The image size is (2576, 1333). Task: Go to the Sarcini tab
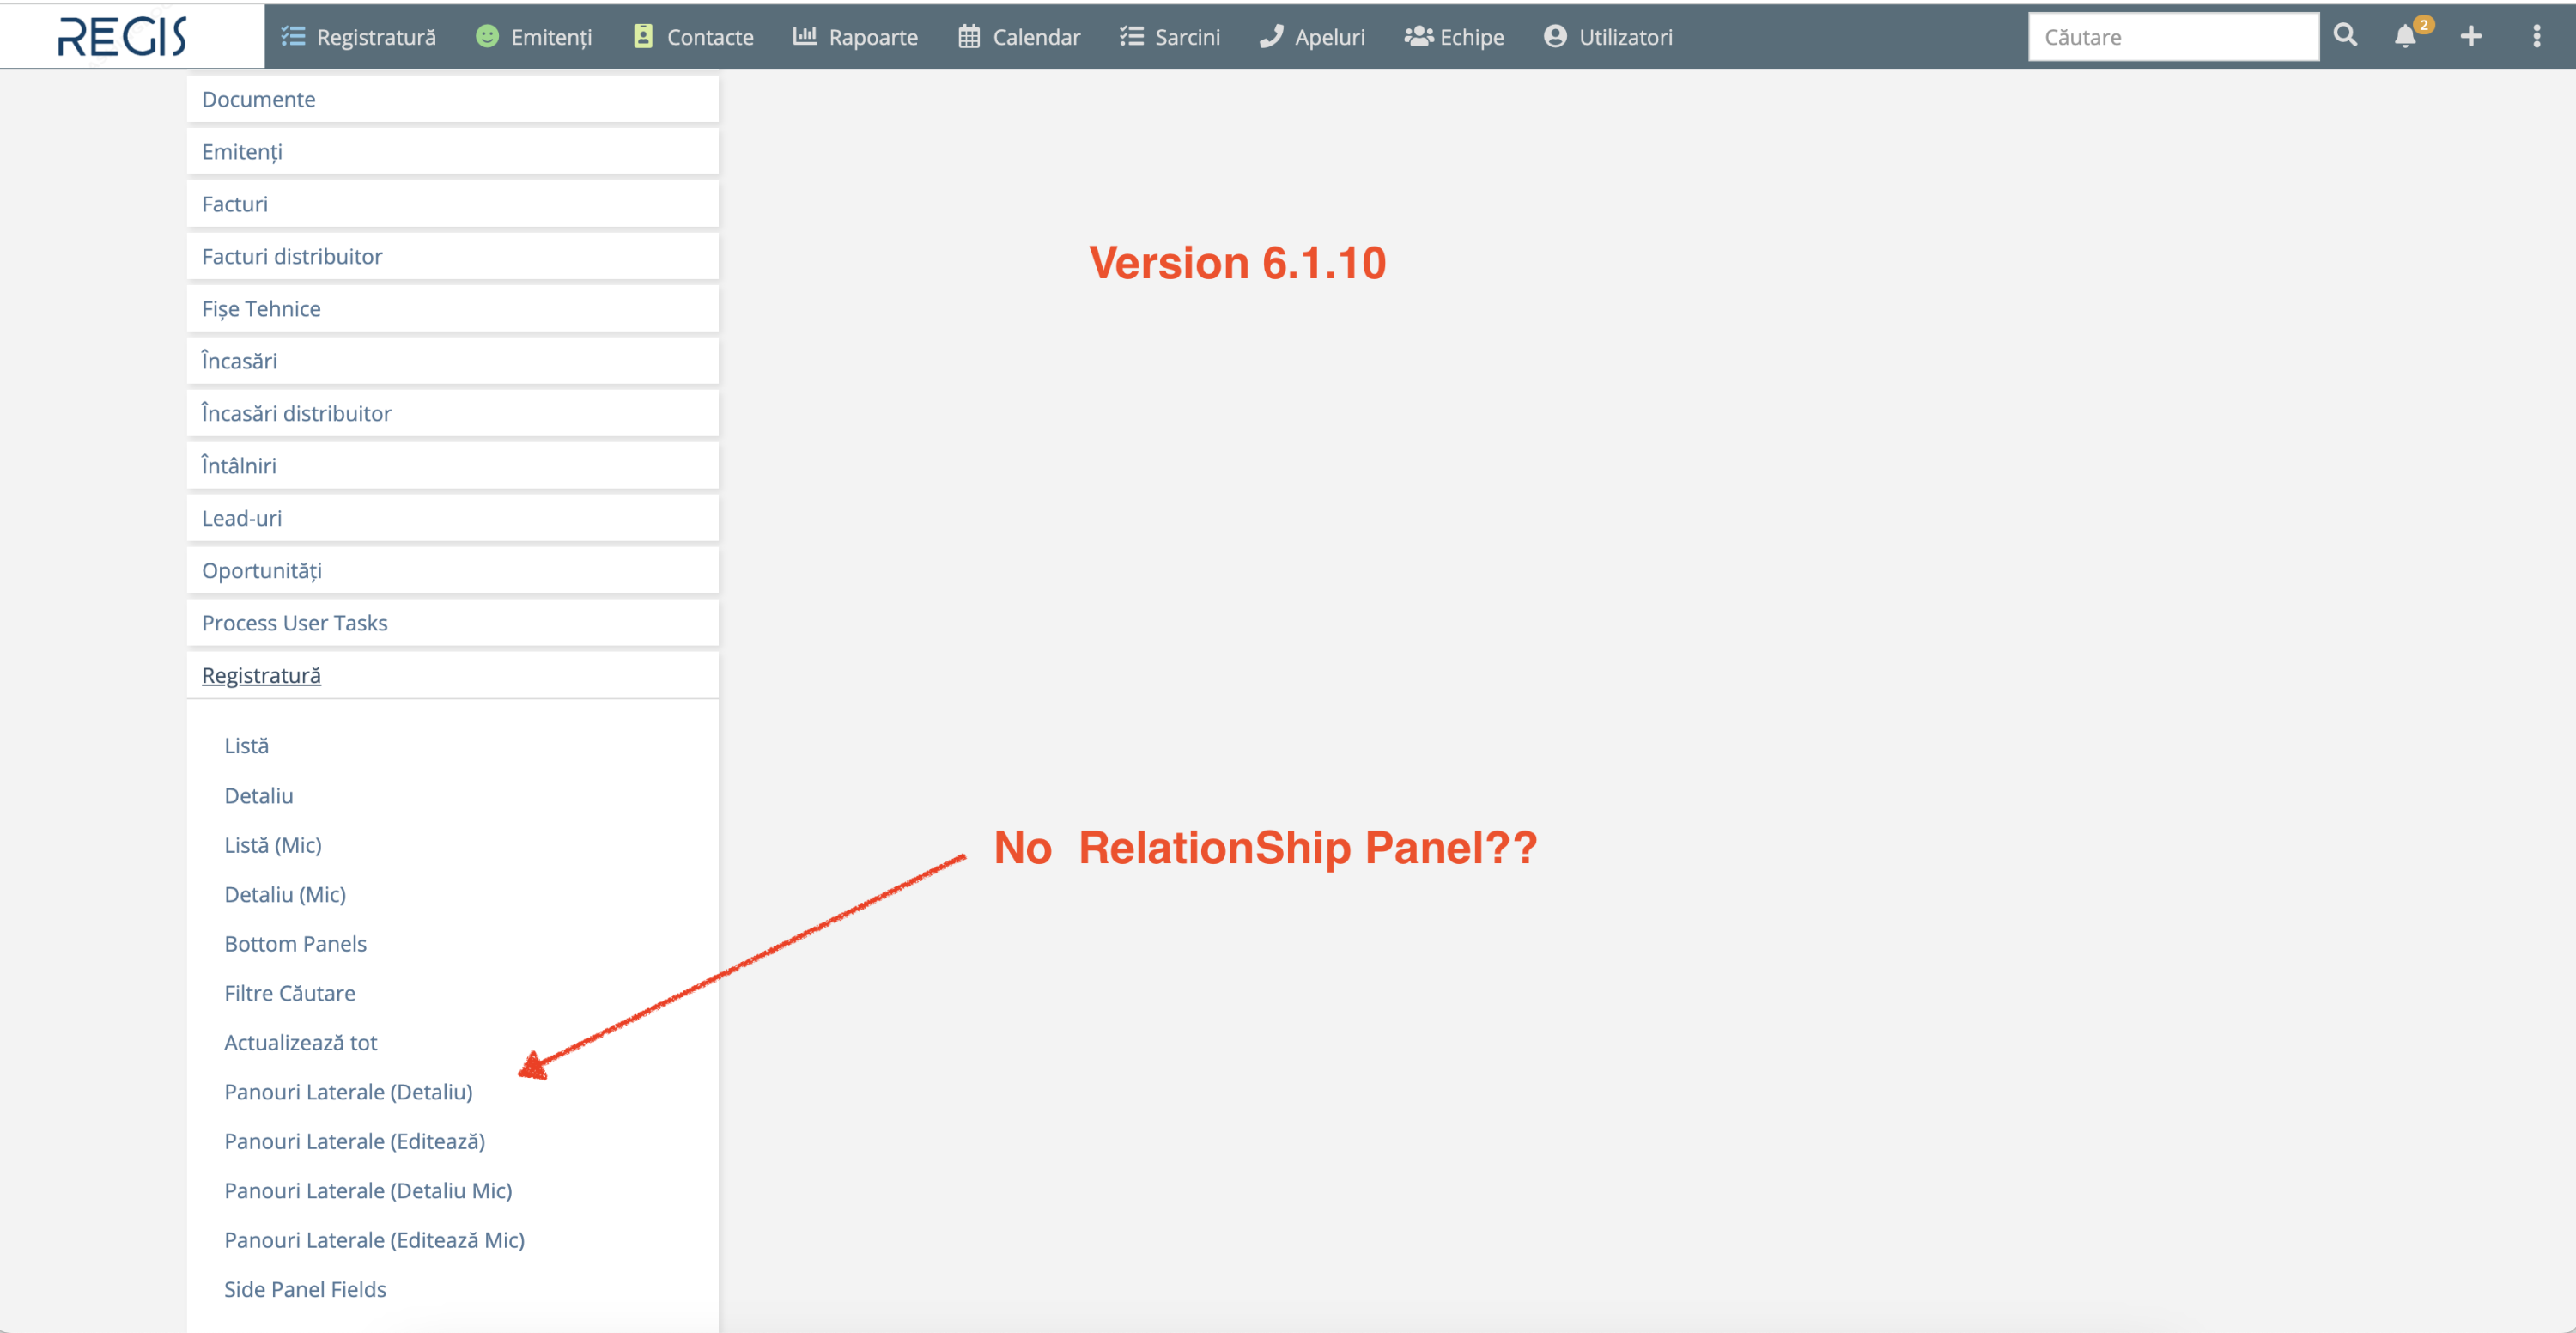point(1170,36)
